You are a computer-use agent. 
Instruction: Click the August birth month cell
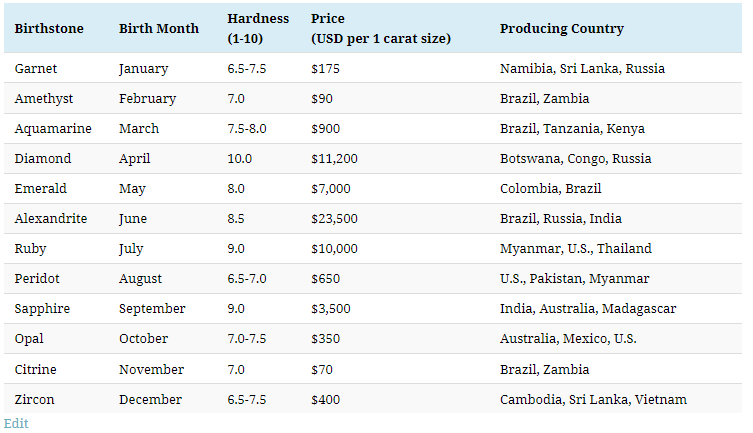pos(140,279)
